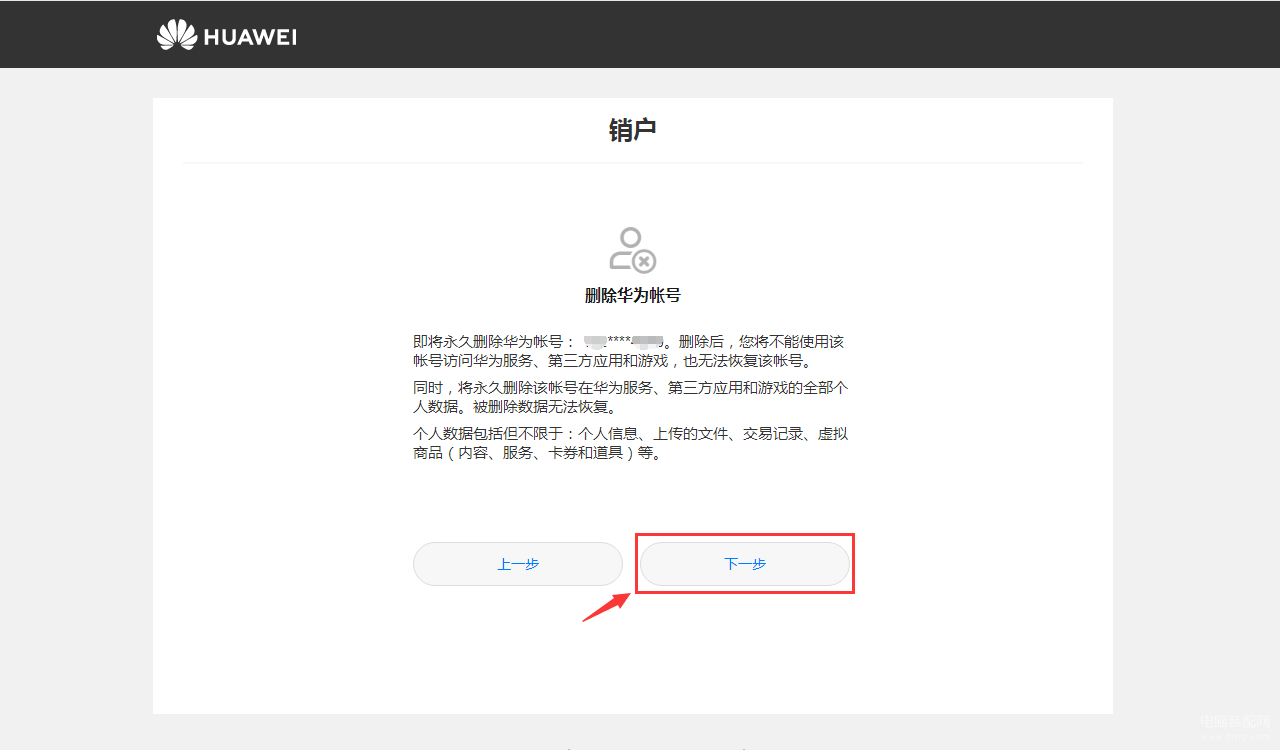Click the delete account user icon
This screenshot has height=750, width=1280.
point(633,250)
